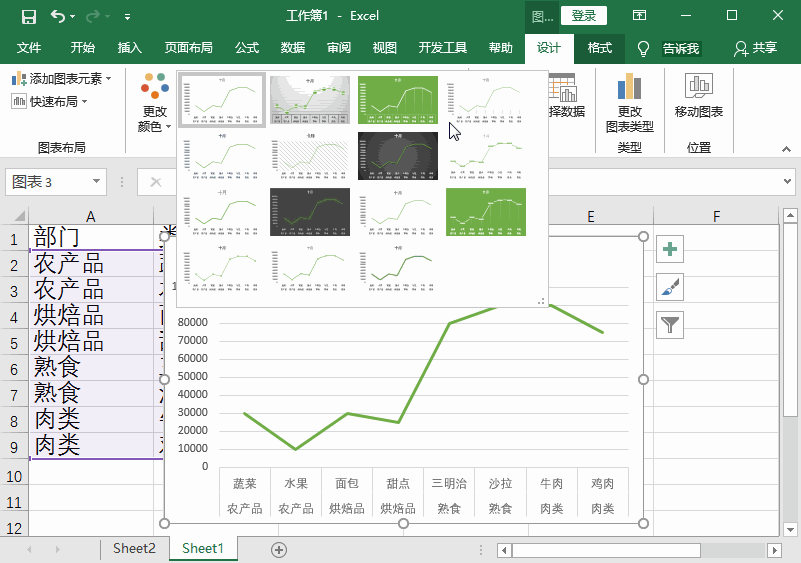The image size is (801, 563).
Task: Open the 文件 menu tab
Action: (29, 48)
